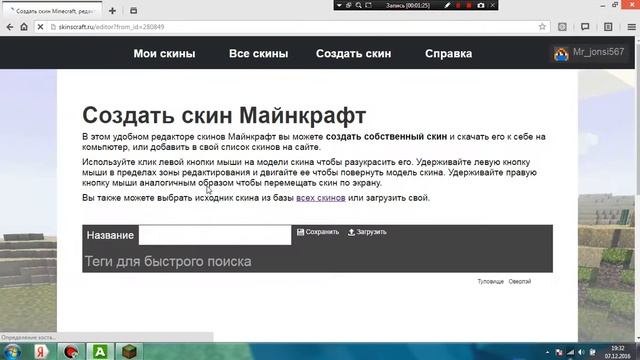Image resolution: width=640 pixels, height=360 pixels.
Task: Click the taskbar clock showing 19:32
Action: (x=618, y=352)
